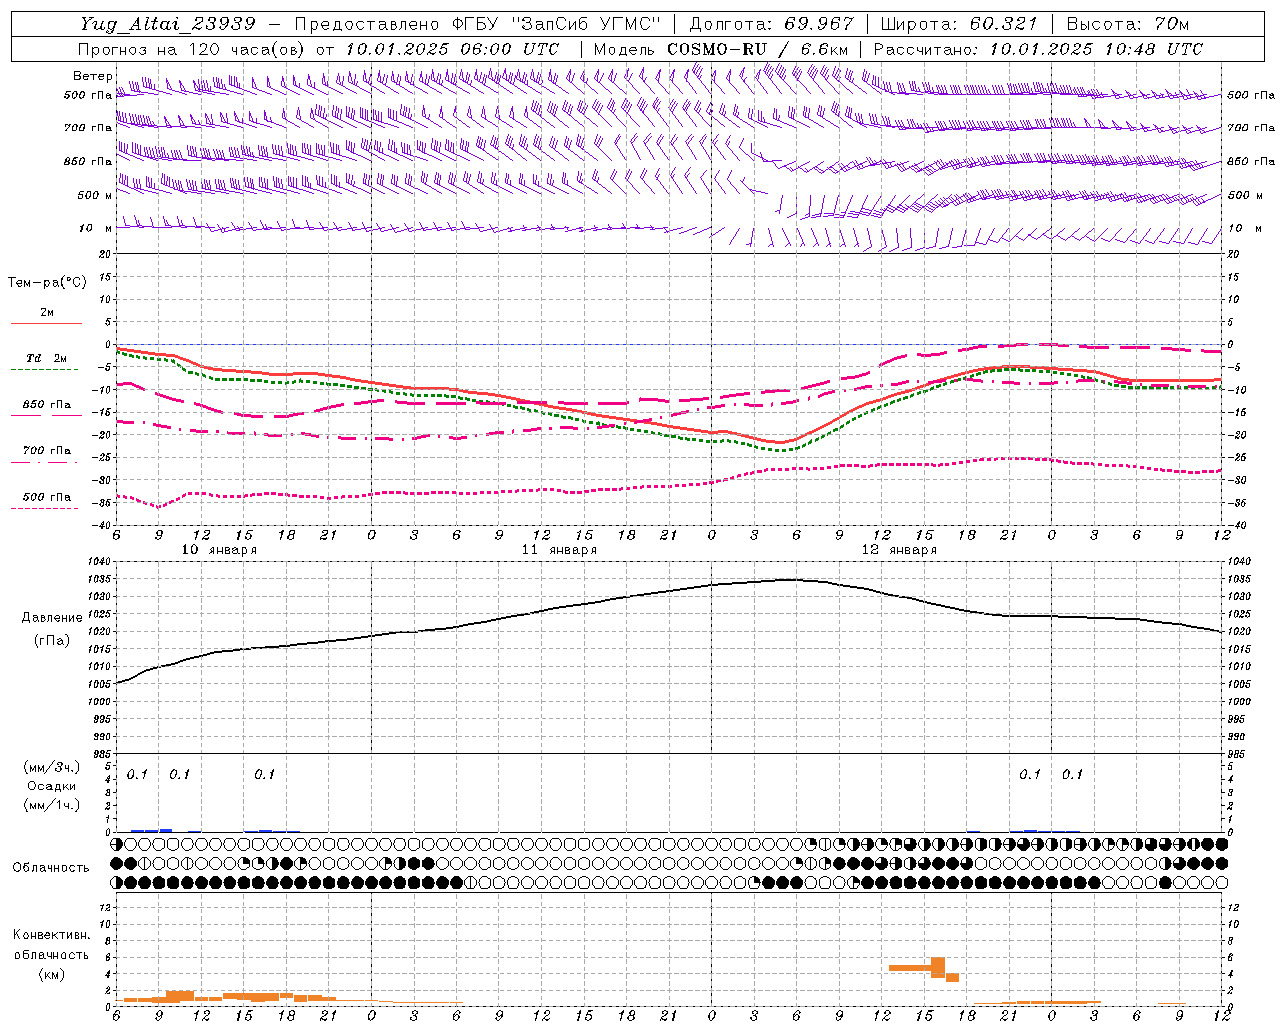Select the 'Давление' pressure panel label
The height and width of the screenshot is (1024, 1280).
[50, 618]
